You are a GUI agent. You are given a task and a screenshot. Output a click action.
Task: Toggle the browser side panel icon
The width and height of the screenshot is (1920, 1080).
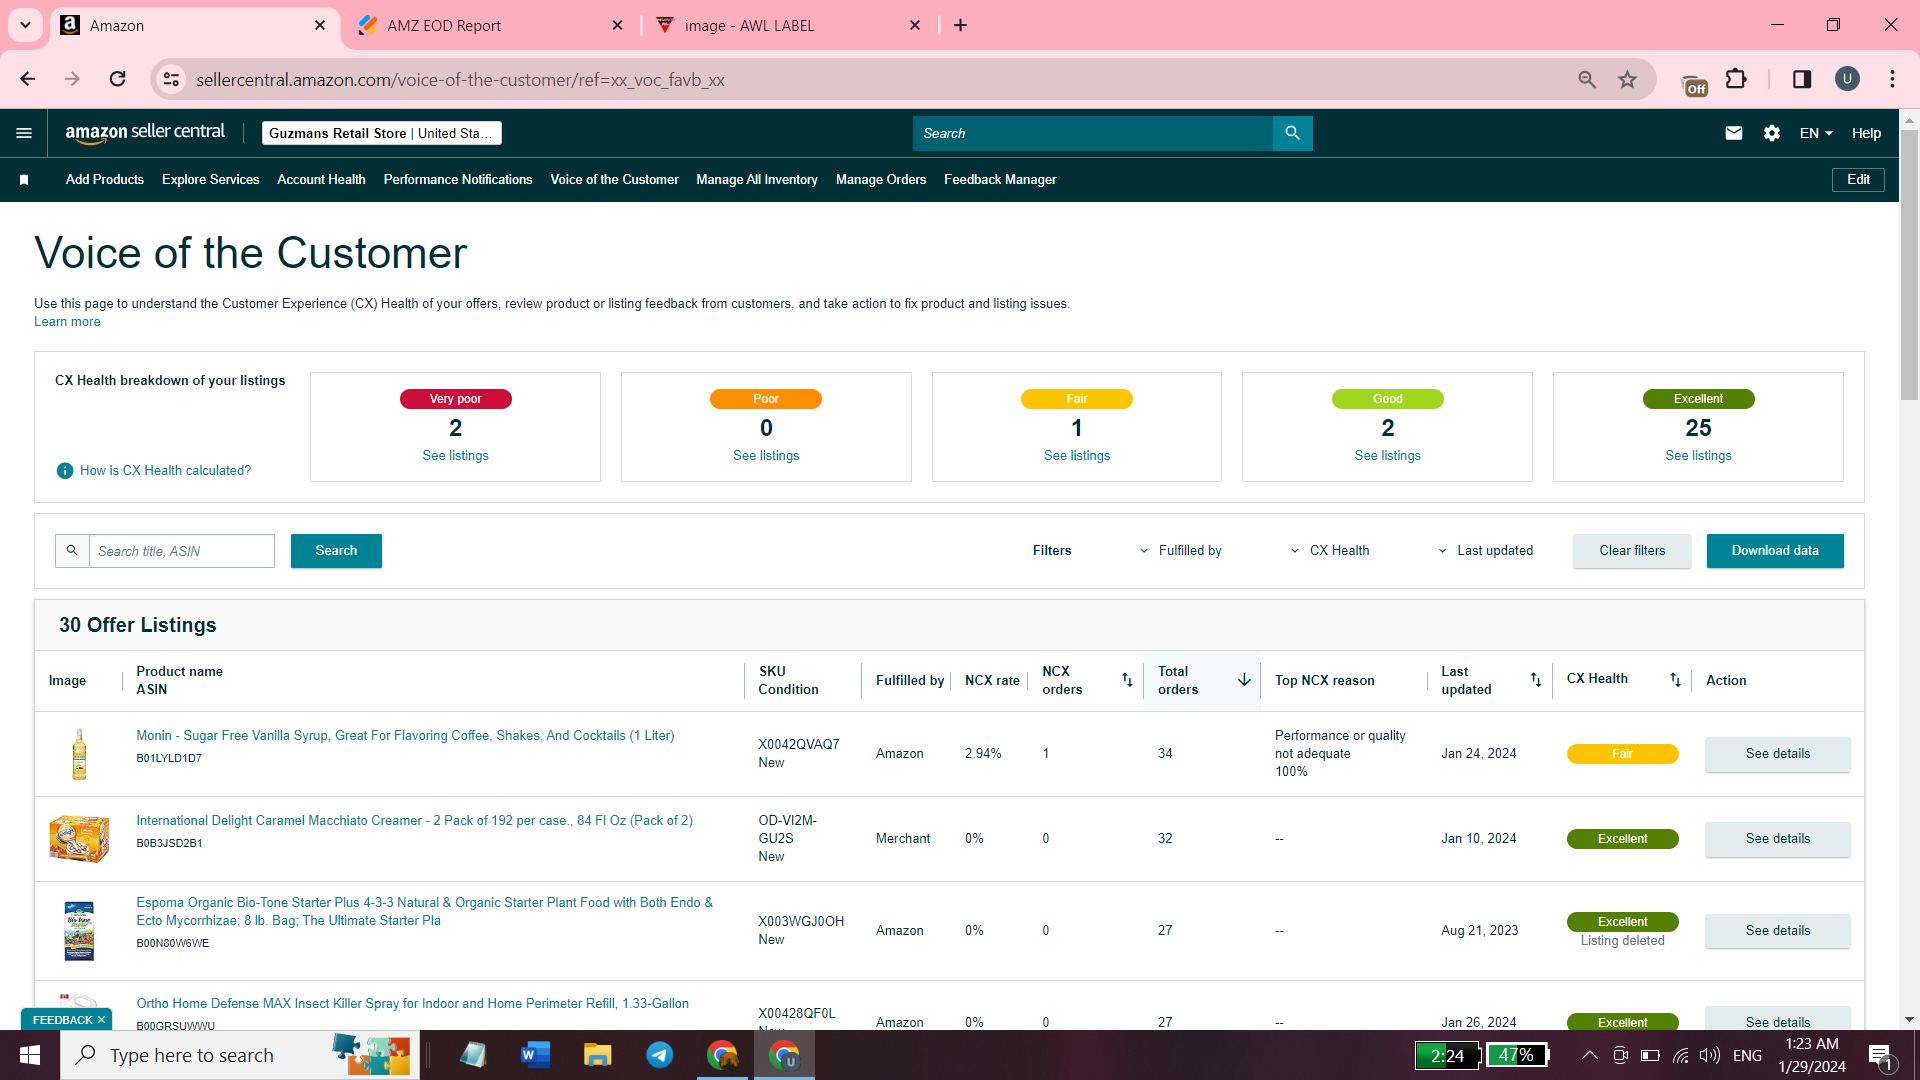pos(1802,79)
